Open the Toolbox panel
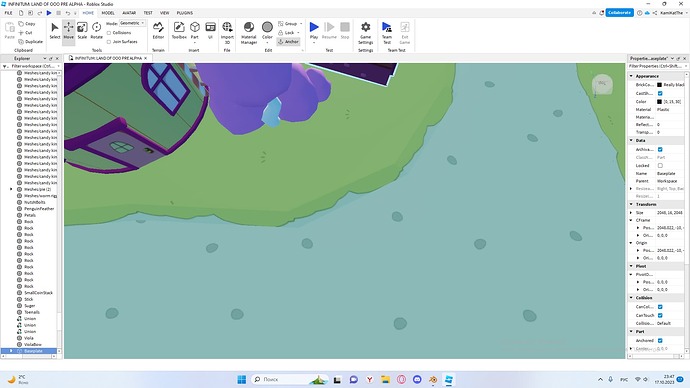Viewport: 690px width, 388px height. [x=179, y=31]
